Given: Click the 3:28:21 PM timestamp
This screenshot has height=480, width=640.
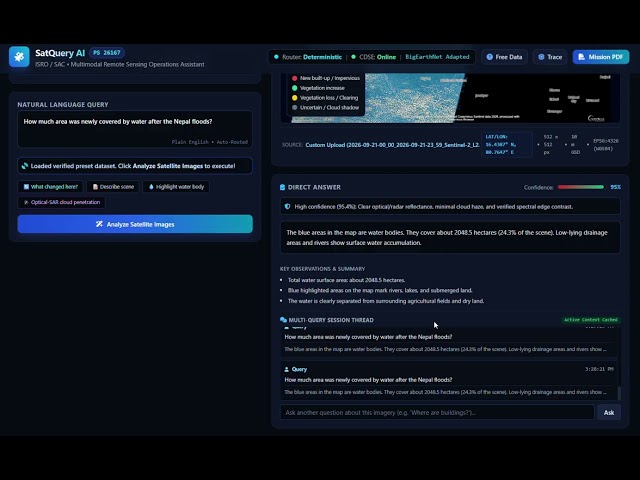Looking at the screenshot, I should tap(599, 369).
